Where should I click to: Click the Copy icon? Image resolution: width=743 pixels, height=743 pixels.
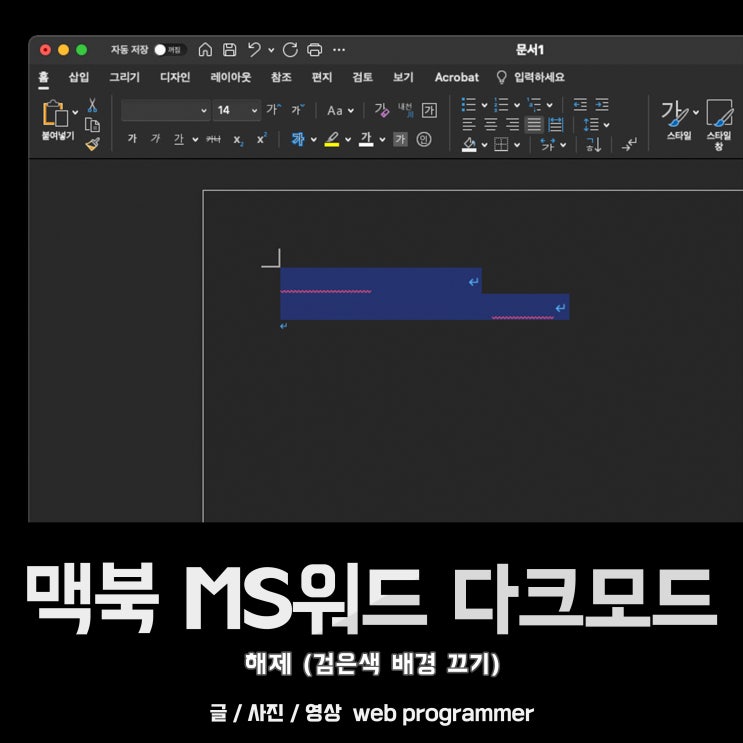click(x=92, y=125)
